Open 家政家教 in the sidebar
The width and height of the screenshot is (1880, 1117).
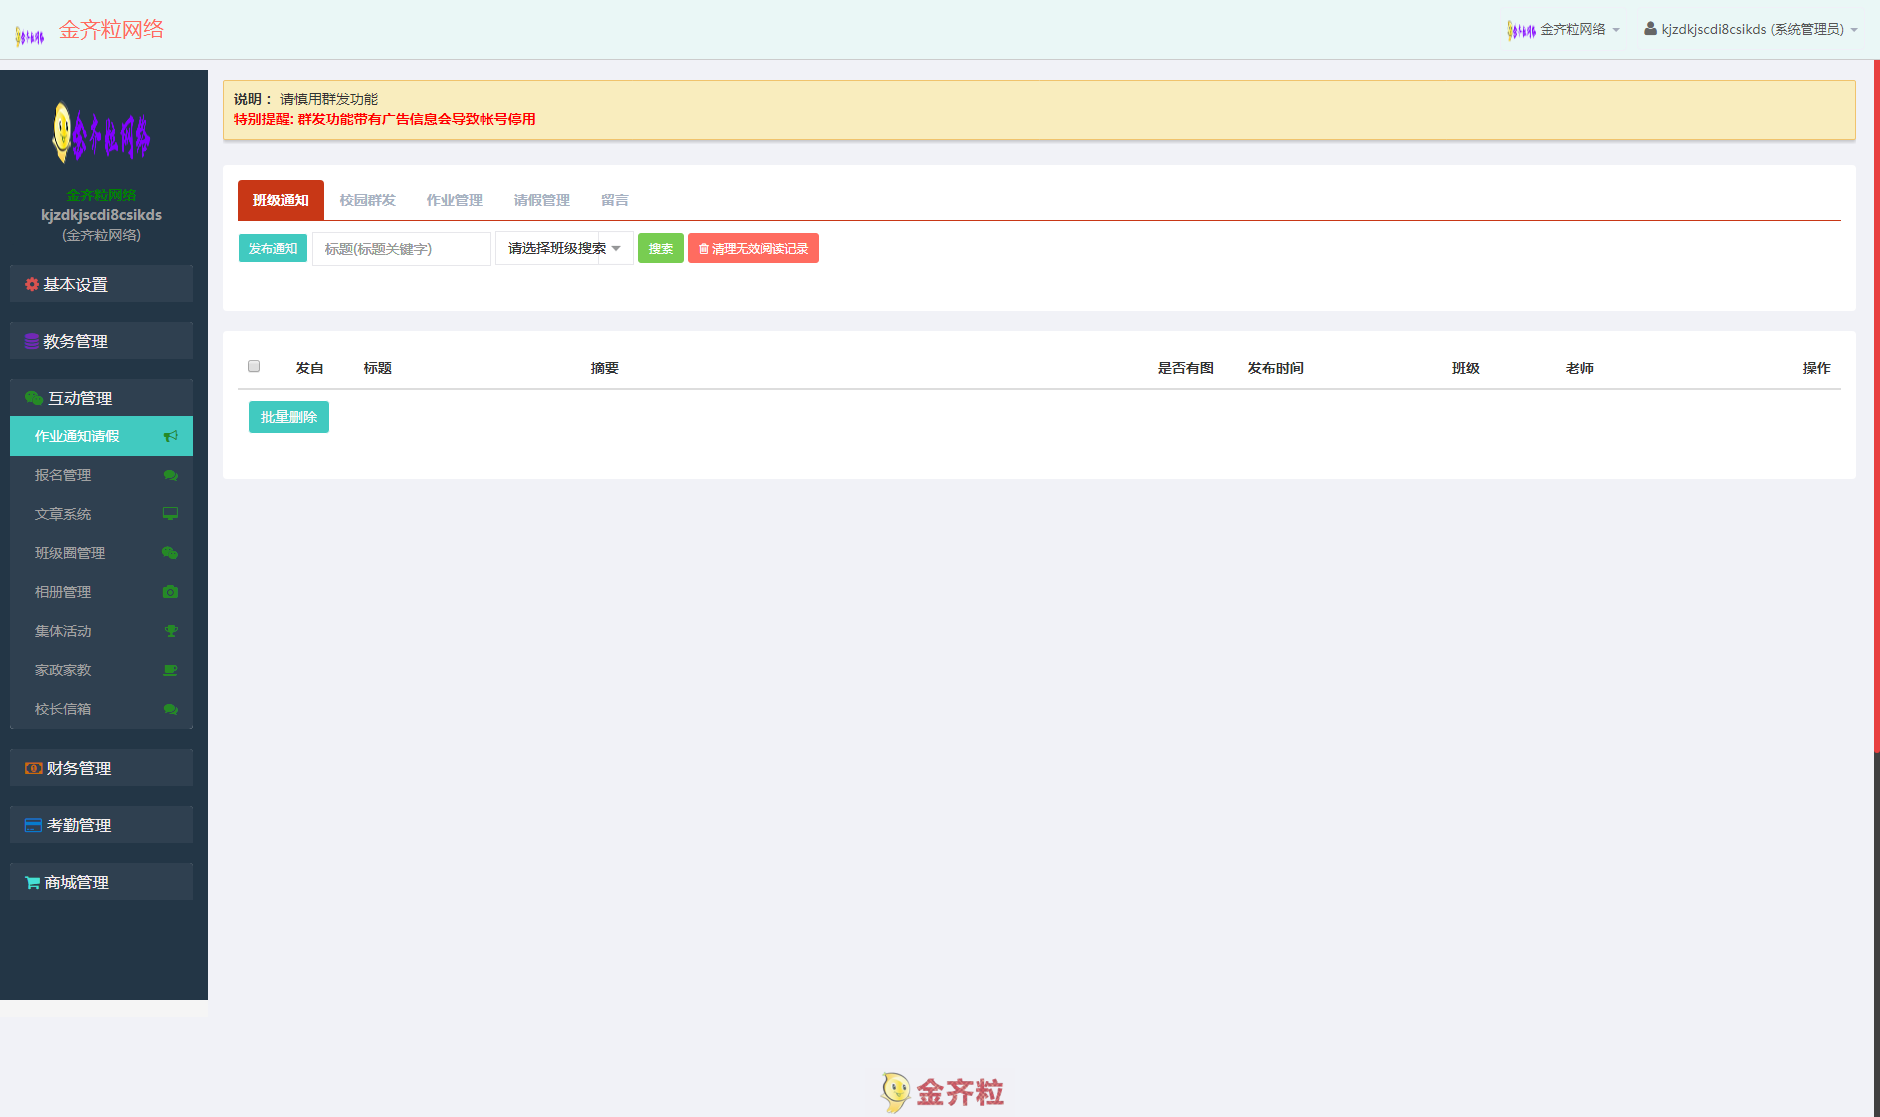101,670
